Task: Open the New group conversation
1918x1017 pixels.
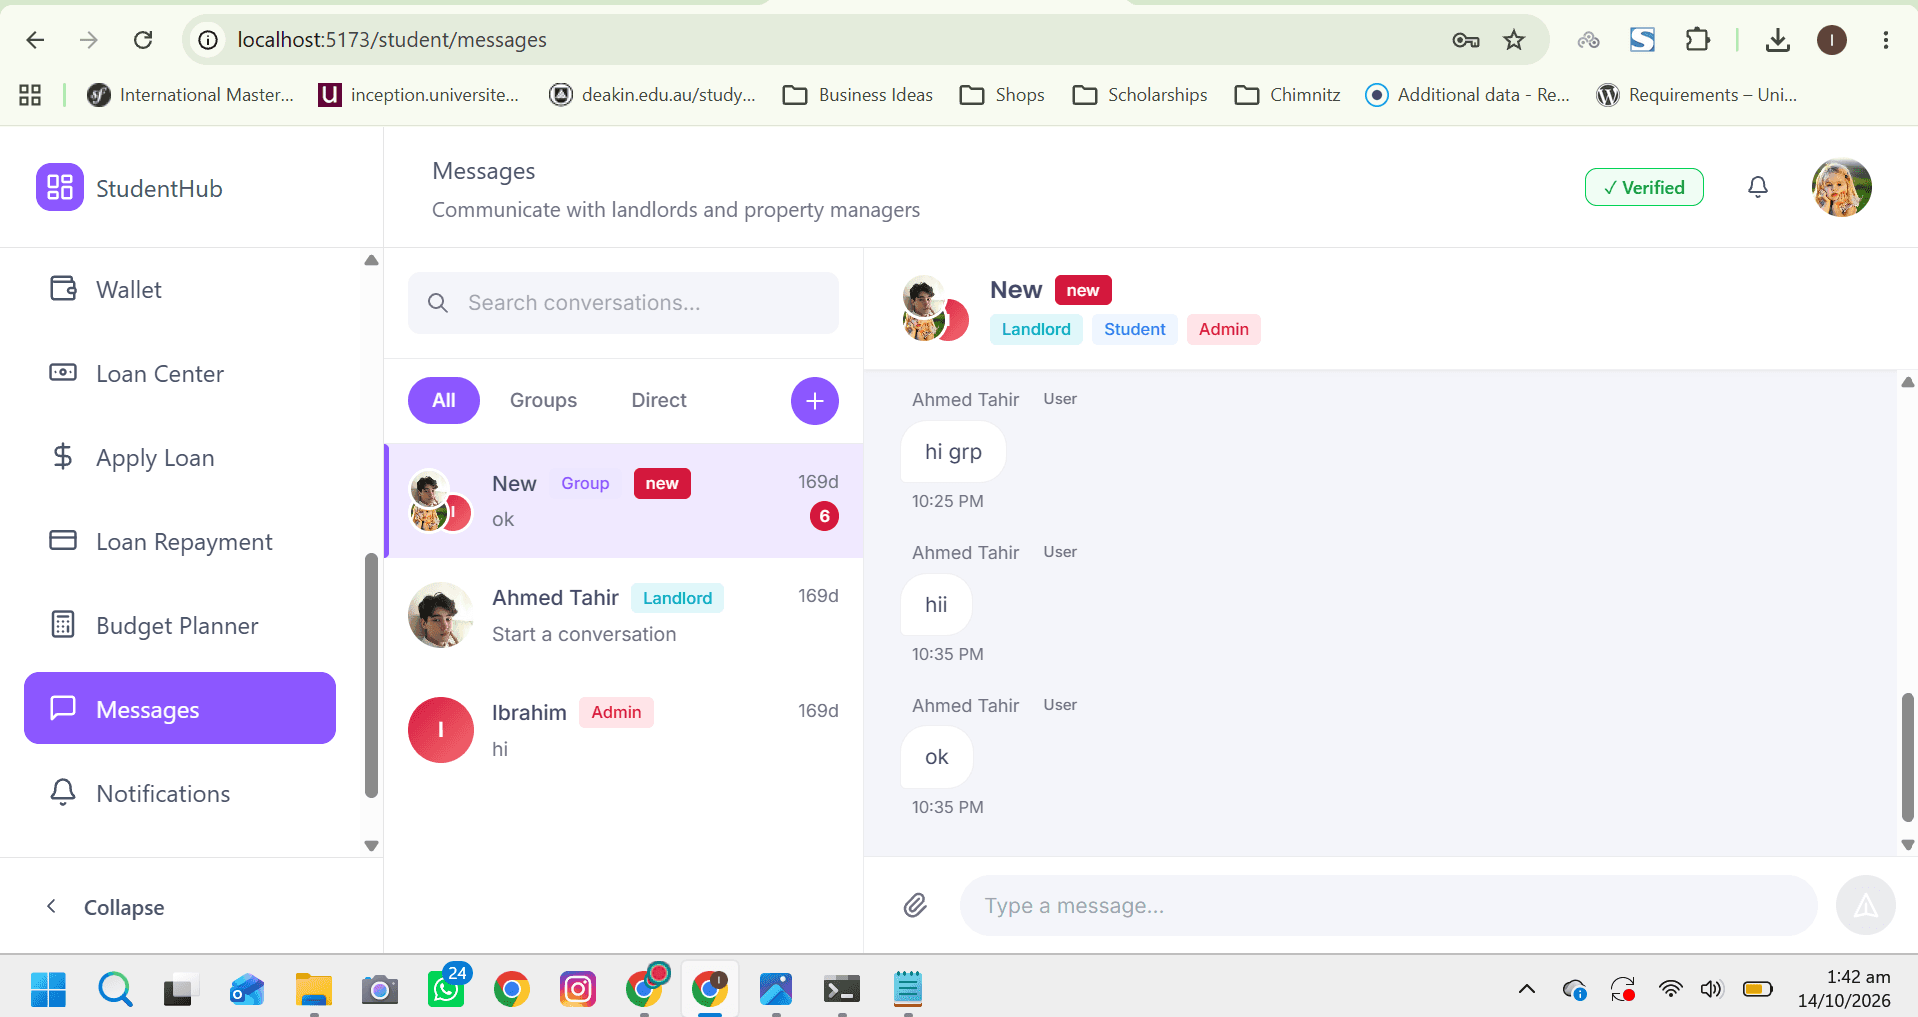Action: [624, 501]
